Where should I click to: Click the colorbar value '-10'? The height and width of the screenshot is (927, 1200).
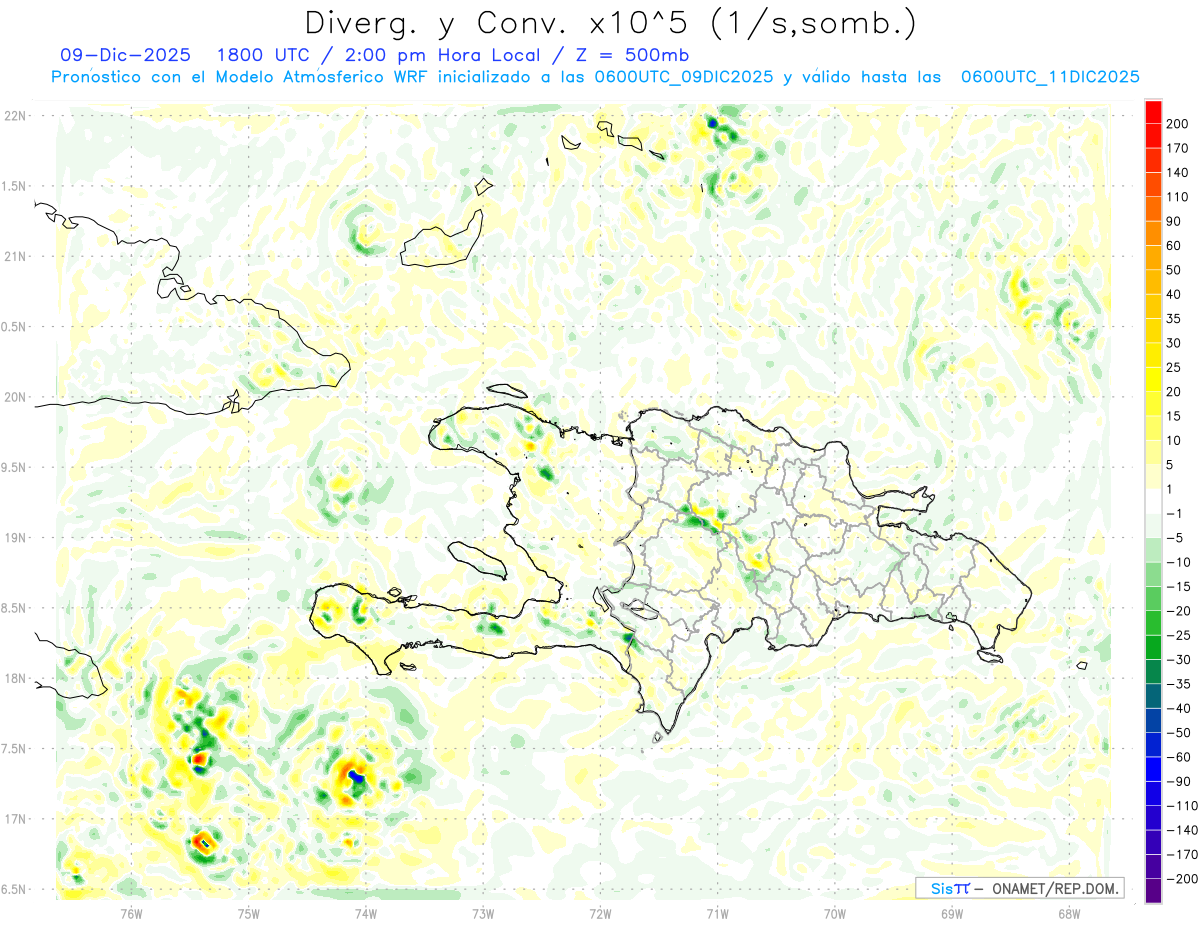[x=1179, y=563]
